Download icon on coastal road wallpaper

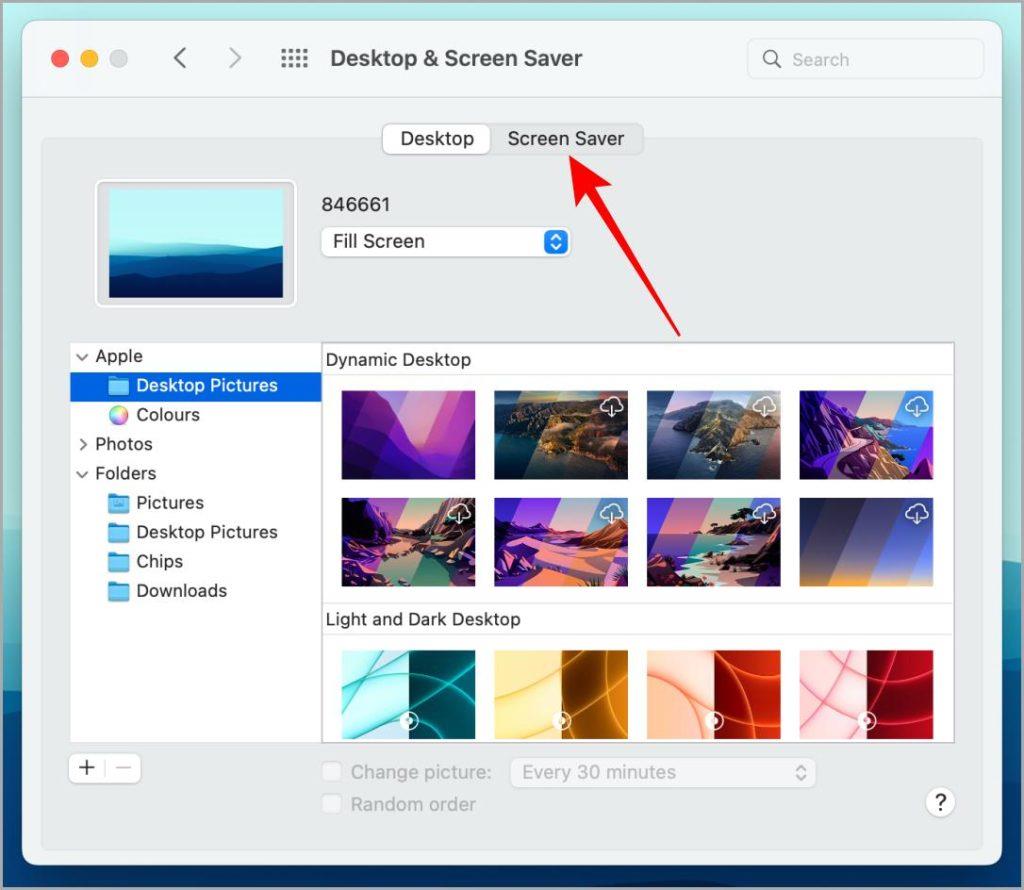coord(916,407)
